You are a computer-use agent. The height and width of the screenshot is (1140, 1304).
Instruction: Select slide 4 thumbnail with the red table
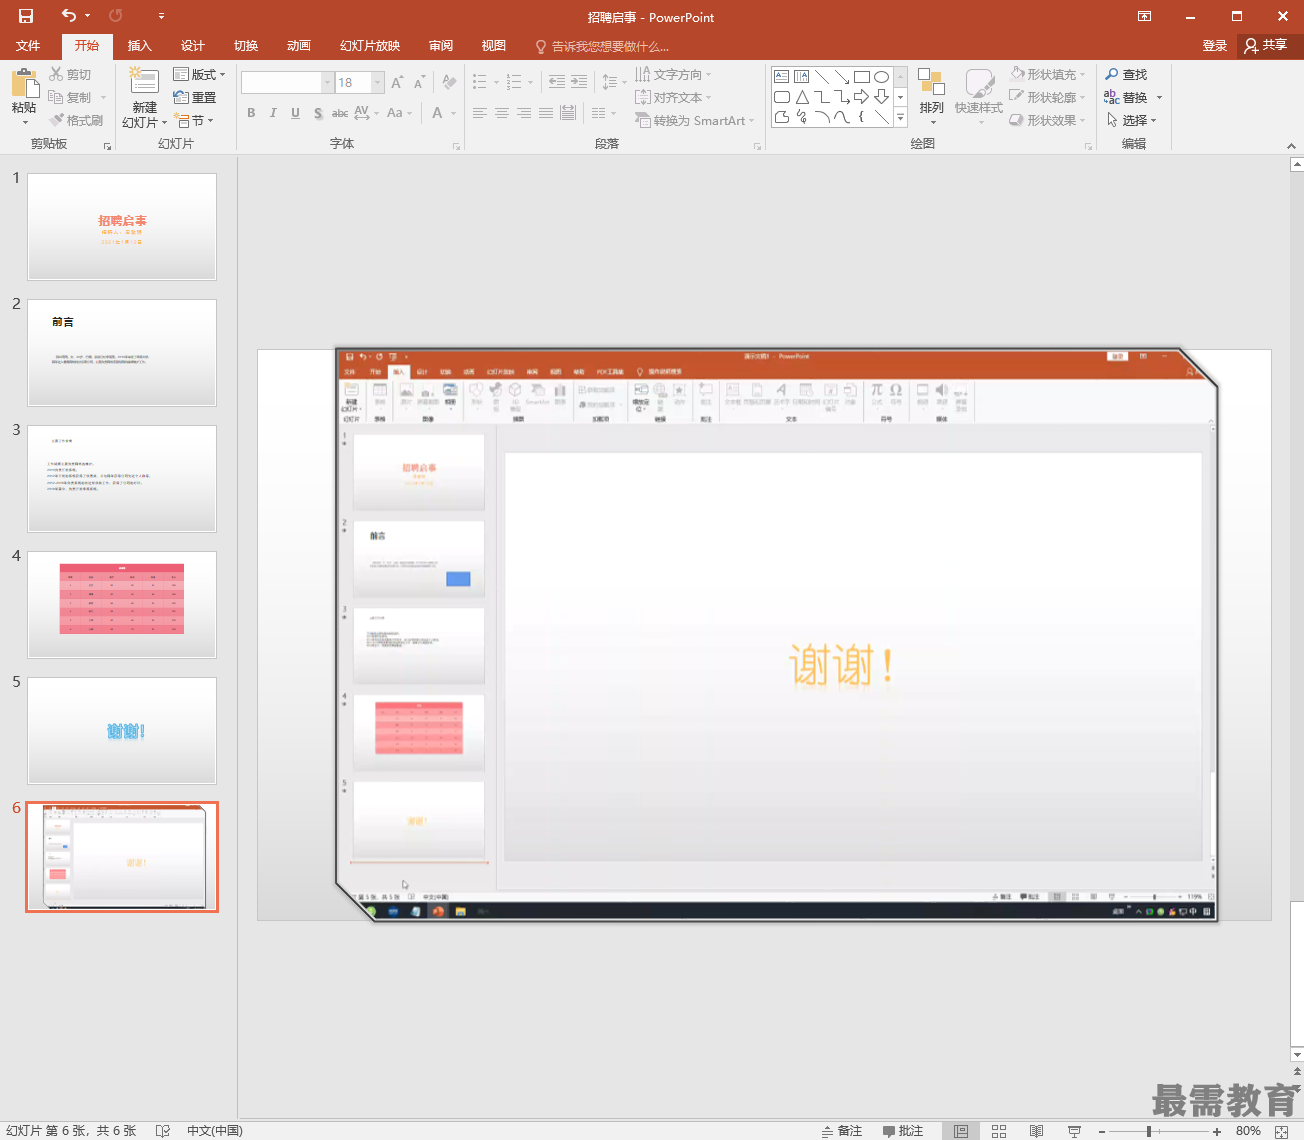tap(122, 605)
